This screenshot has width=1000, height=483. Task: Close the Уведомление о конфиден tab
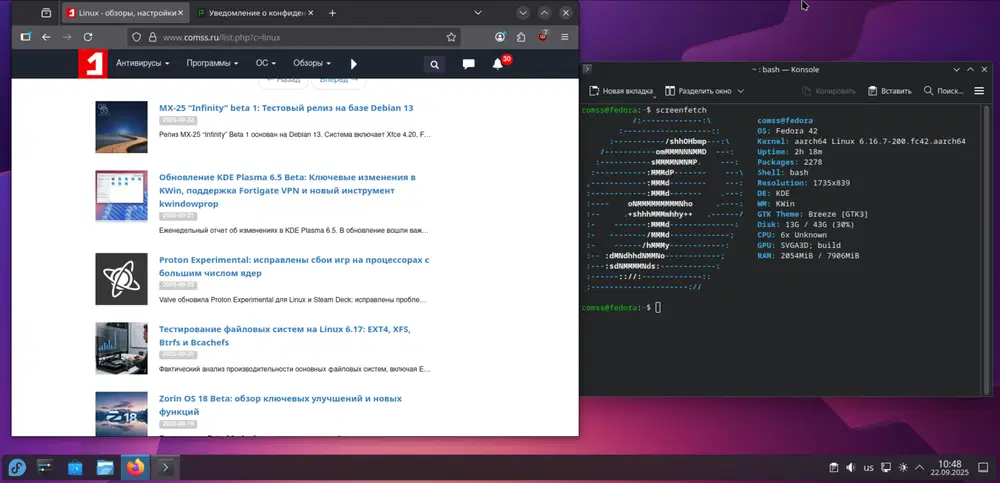pyautogui.click(x=311, y=13)
